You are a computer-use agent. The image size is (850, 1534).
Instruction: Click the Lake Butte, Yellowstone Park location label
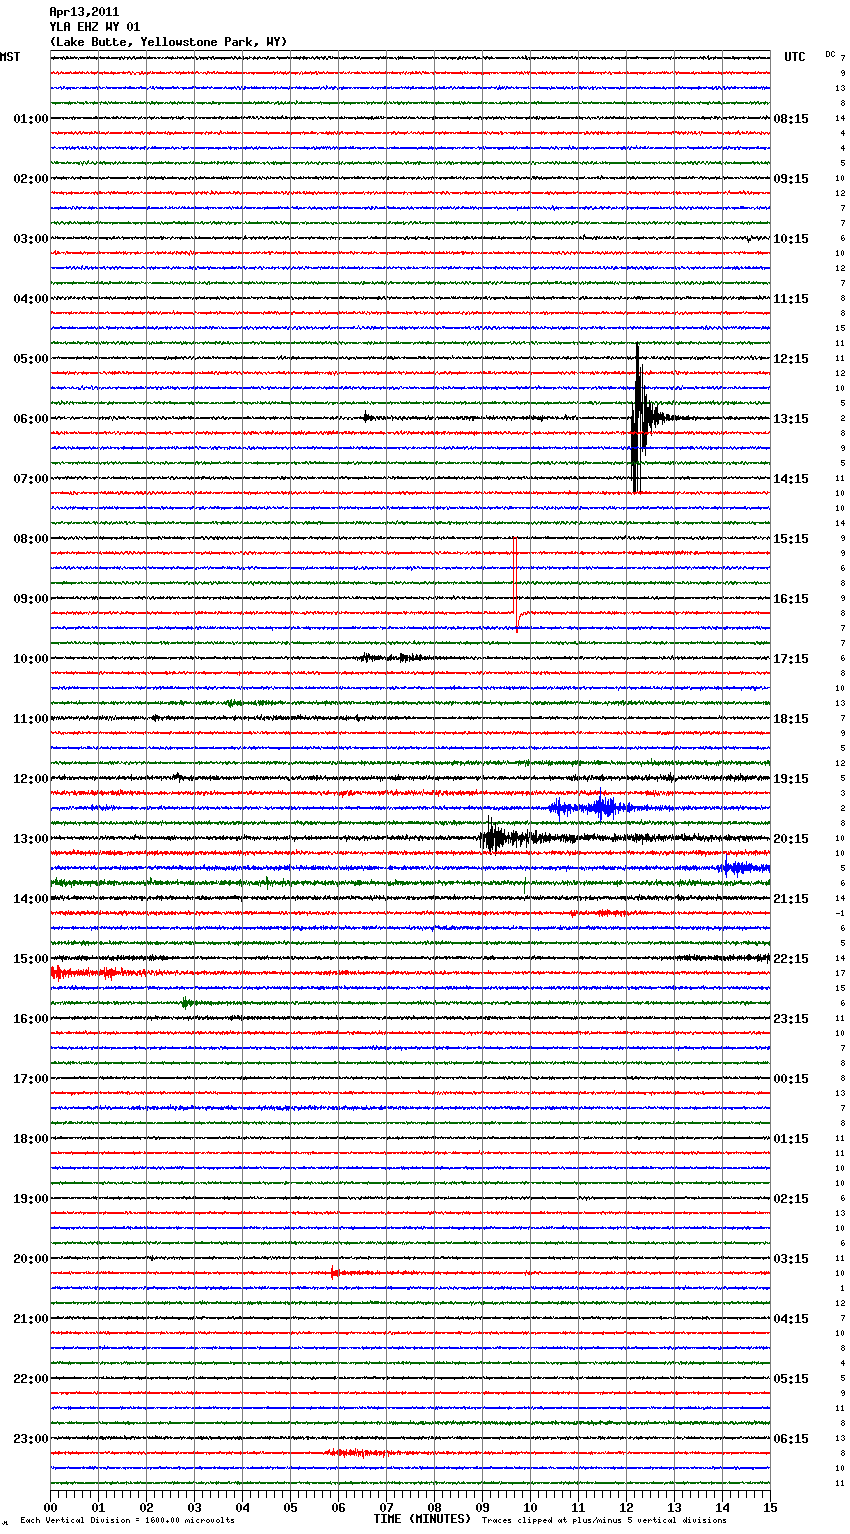[x=168, y=42]
